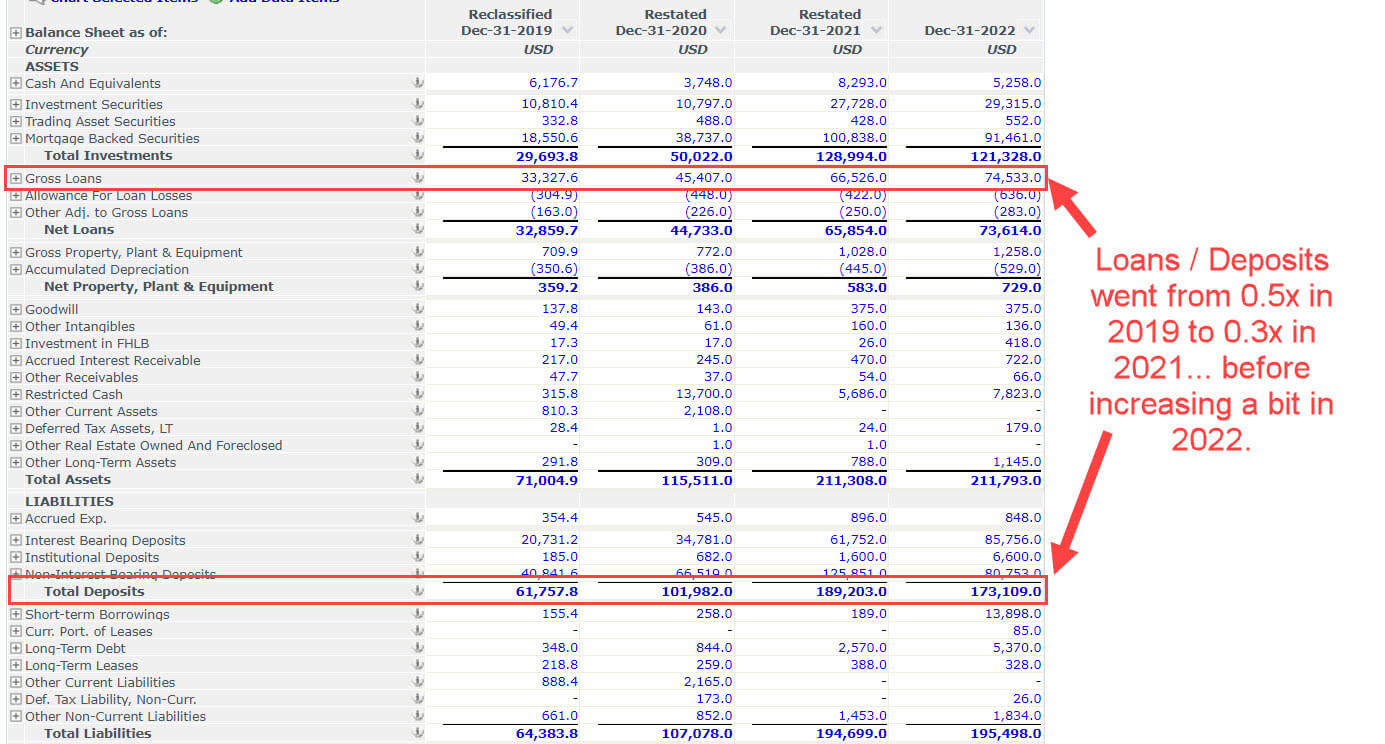
Task: Expand the Interest Bearing Deposits row
Action: pyautogui.click(x=16, y=540)
